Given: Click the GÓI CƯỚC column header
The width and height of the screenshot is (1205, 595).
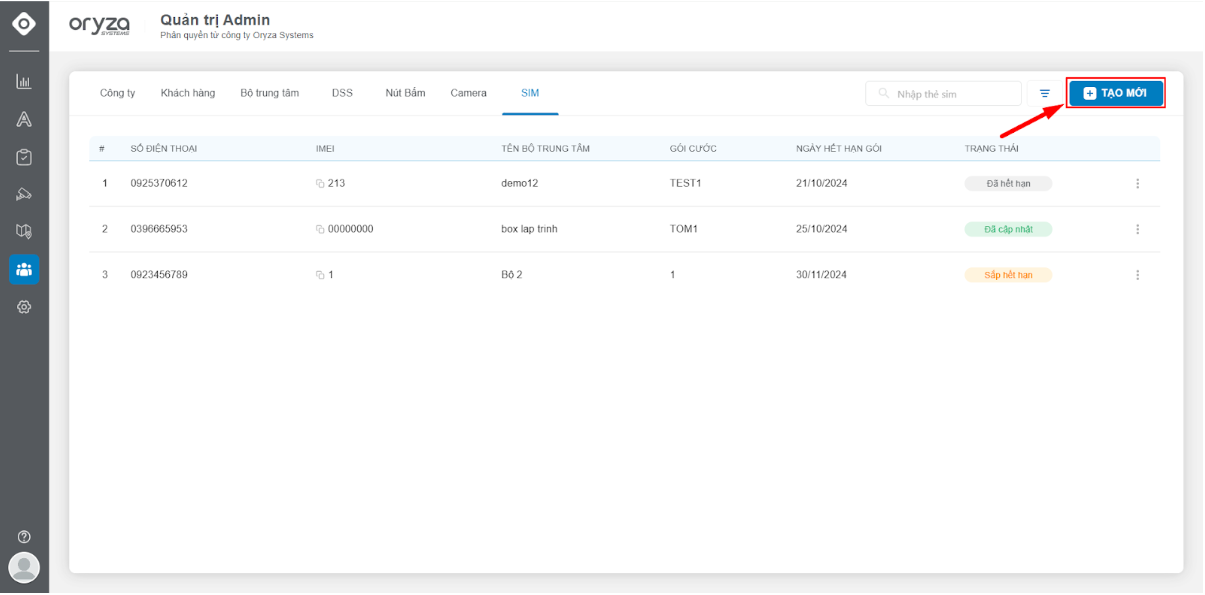Looking at the screenshot, I should point(693,149).
